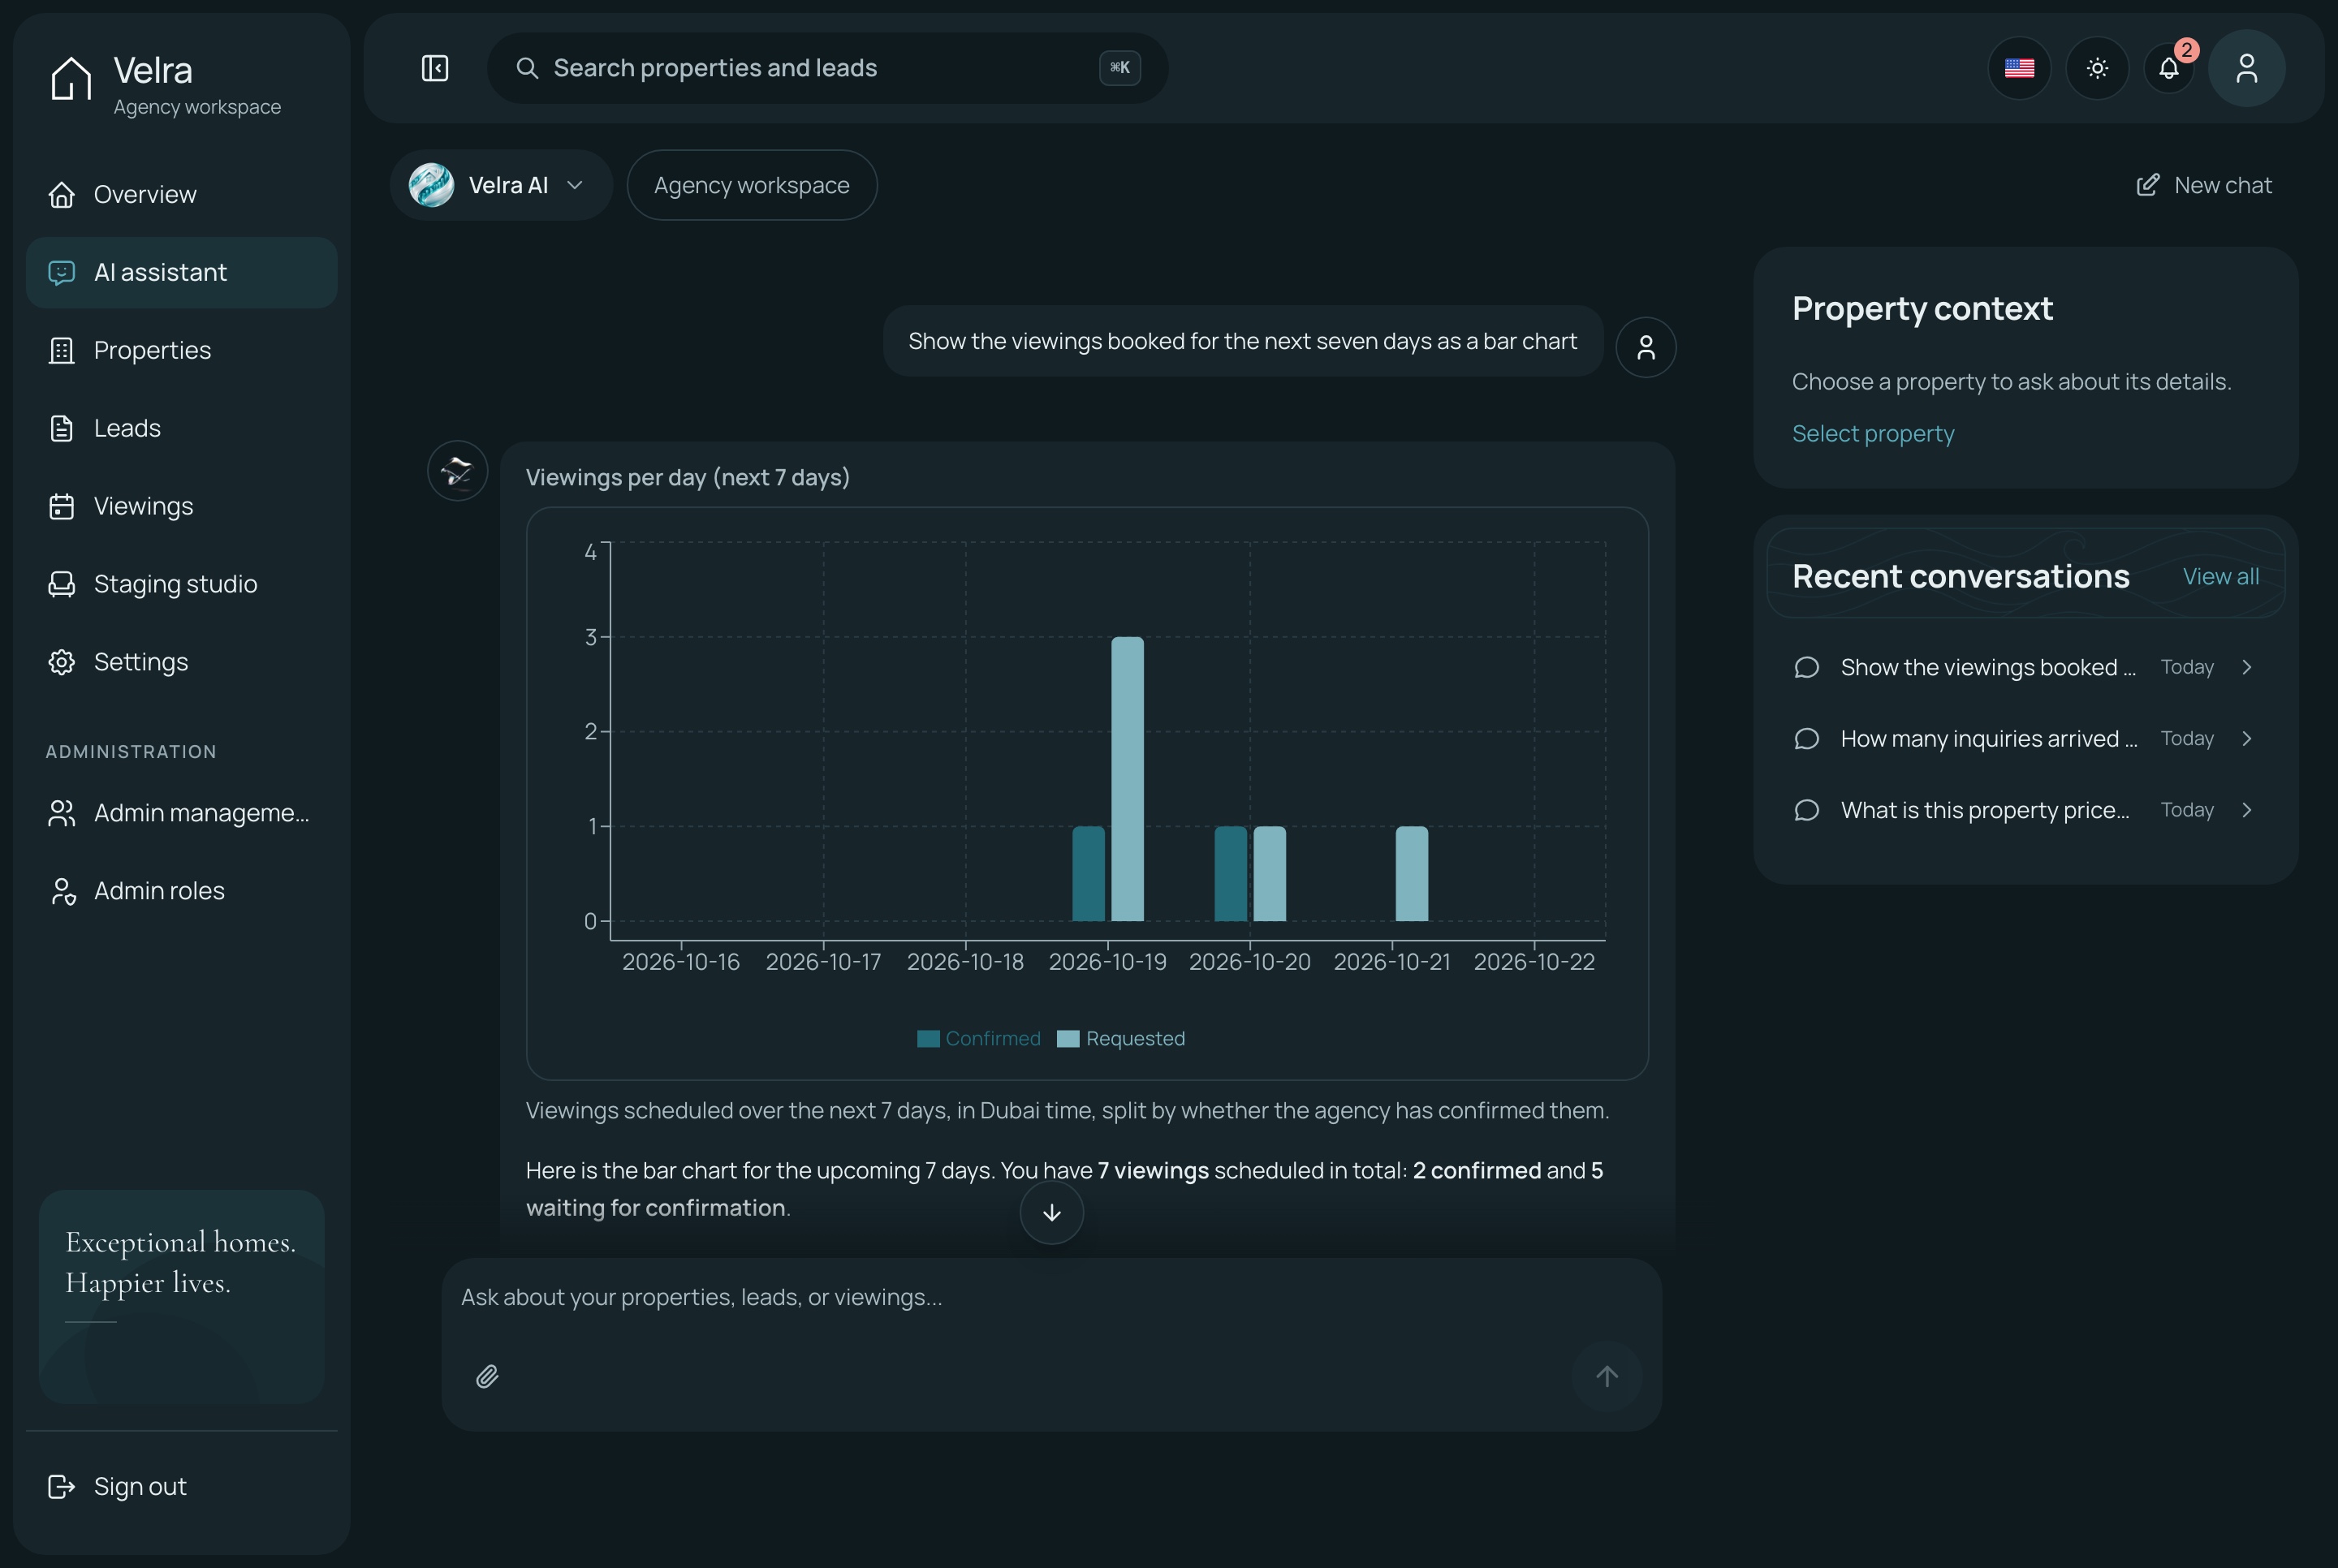Open 'Show the viewings booked' conversation

point(2025,667)
